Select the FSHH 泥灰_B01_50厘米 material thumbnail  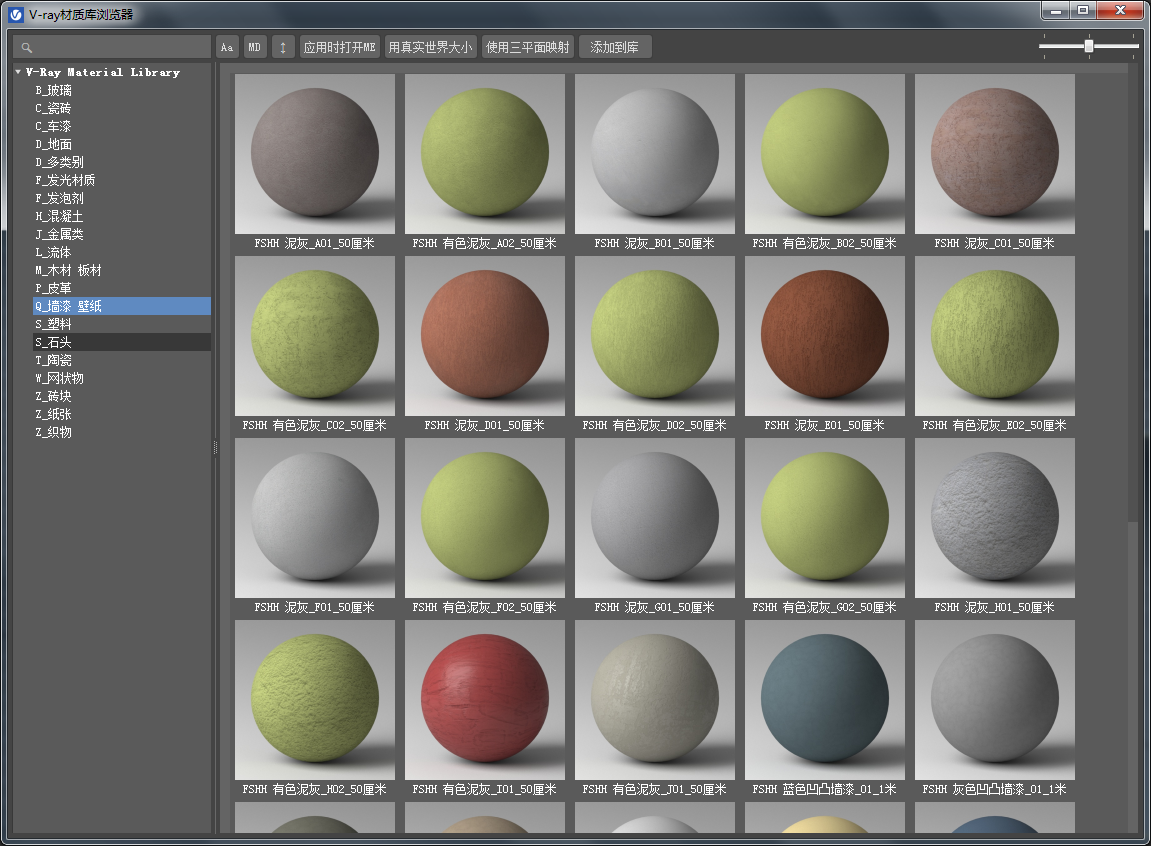pyautogui.click(x=655, y=154)
